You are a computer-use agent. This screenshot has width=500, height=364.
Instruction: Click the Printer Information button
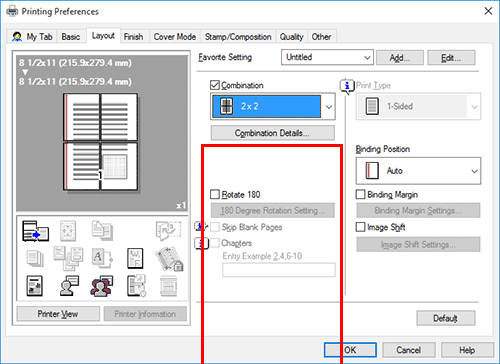tap(145, 314)
